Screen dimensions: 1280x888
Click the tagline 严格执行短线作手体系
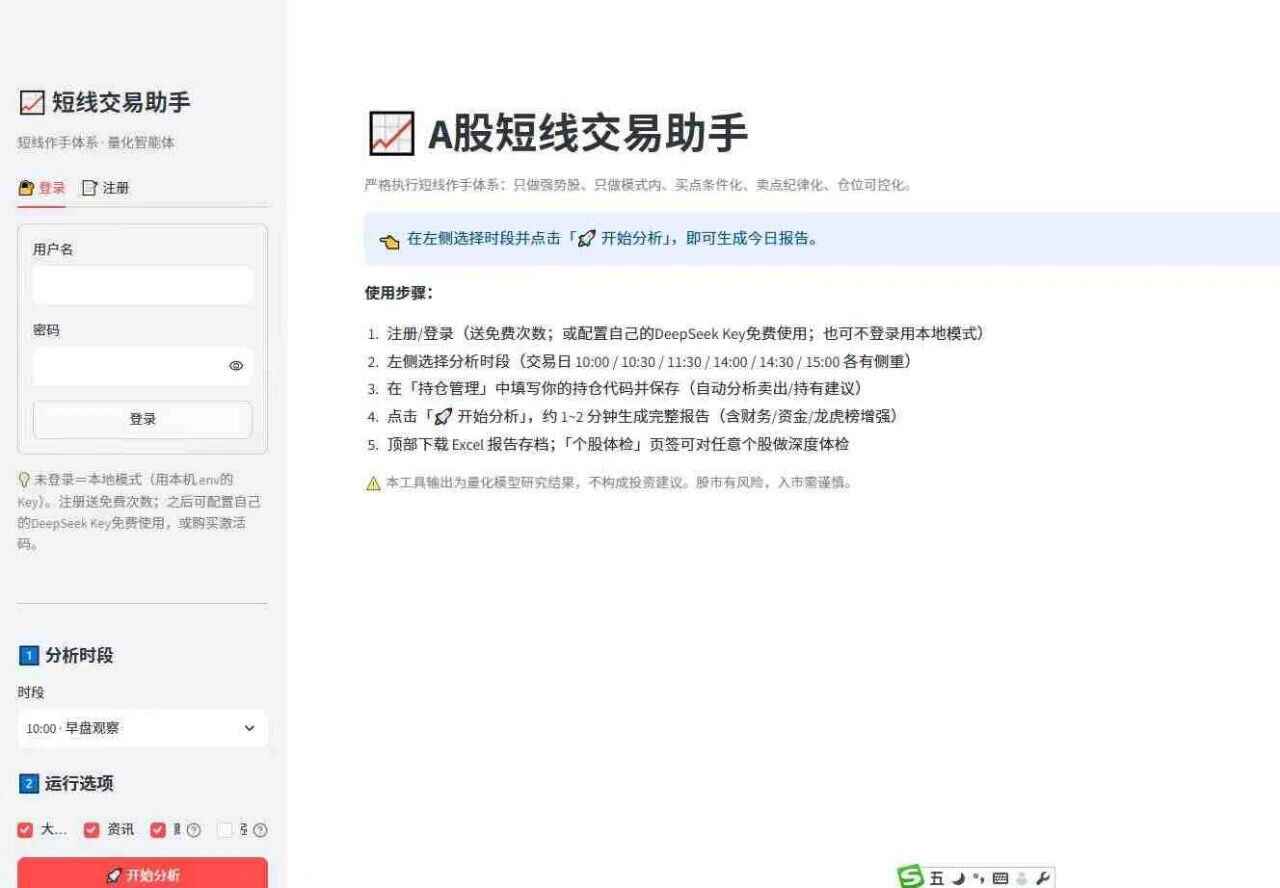[x=638, y=185]
